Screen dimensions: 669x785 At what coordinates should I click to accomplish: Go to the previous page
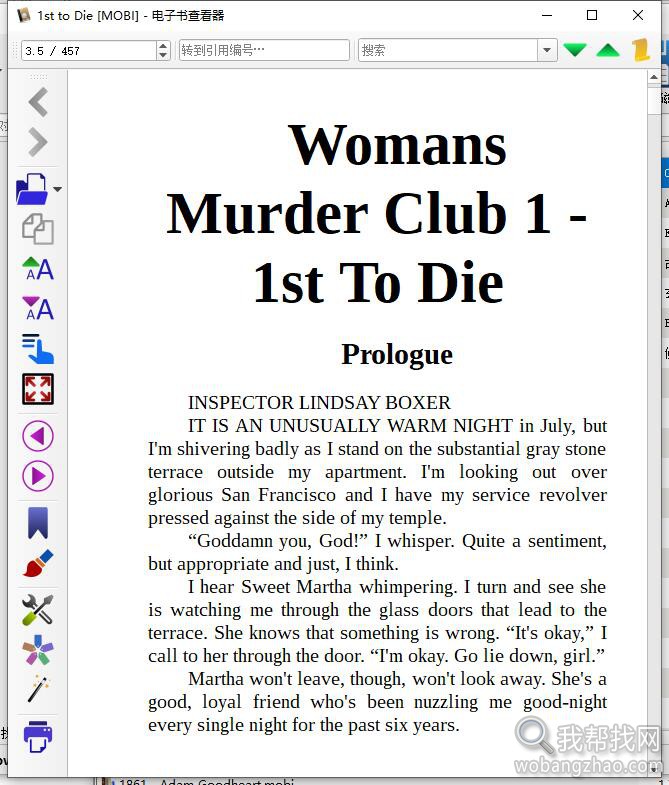(38, 436)
